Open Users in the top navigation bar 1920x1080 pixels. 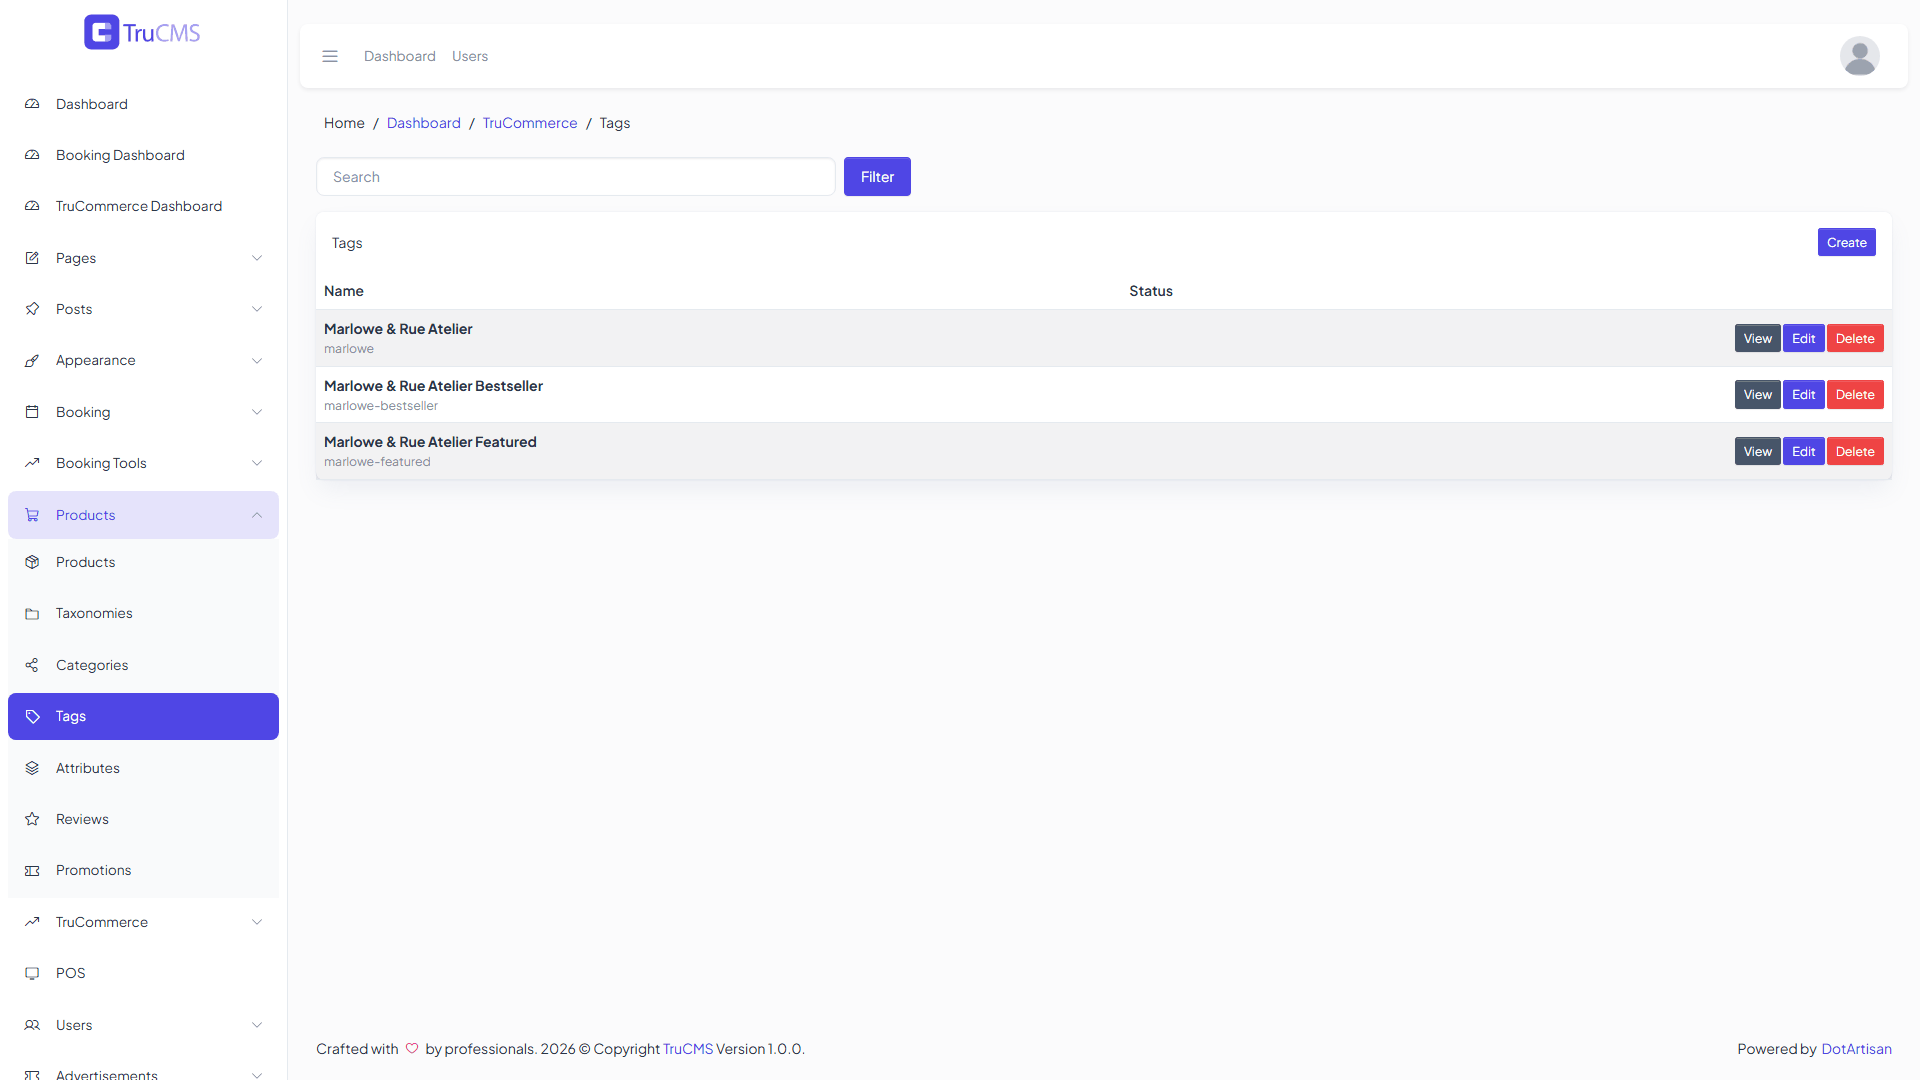(x=470, y=56)
